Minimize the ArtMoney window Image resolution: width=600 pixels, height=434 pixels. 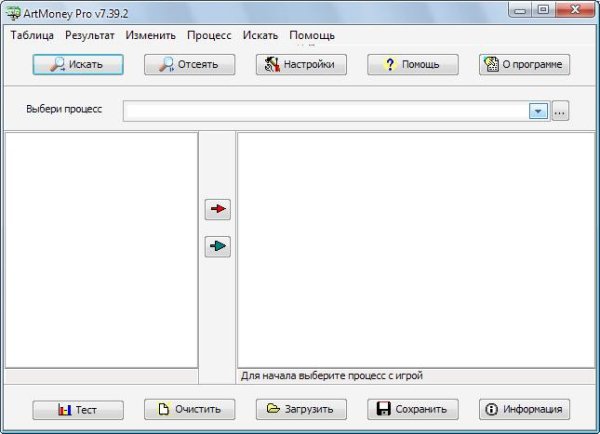(520, 10)
